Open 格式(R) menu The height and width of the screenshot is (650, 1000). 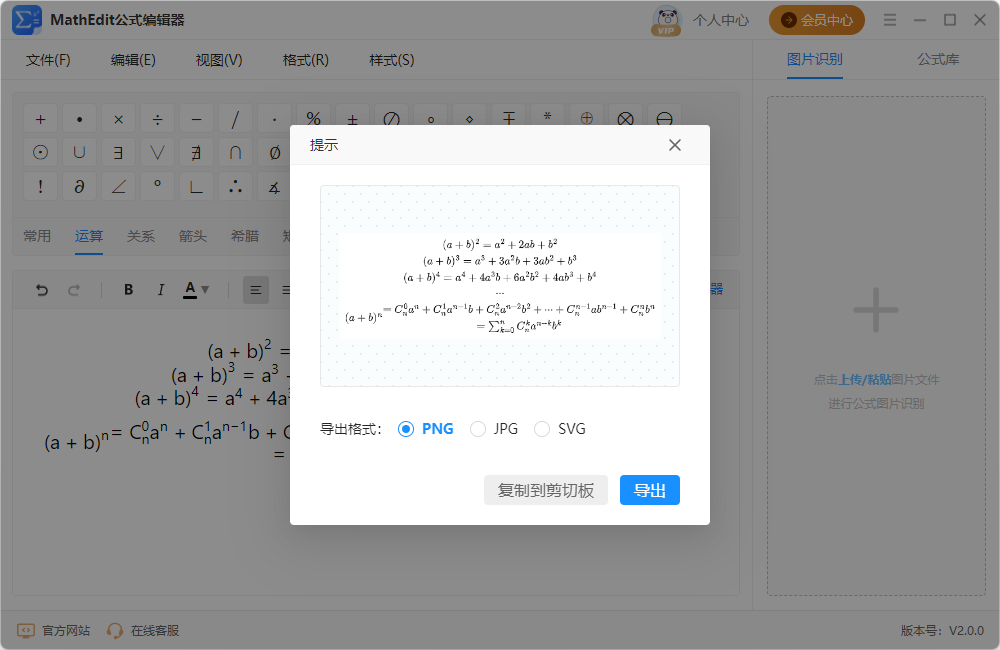coord(305,60)
